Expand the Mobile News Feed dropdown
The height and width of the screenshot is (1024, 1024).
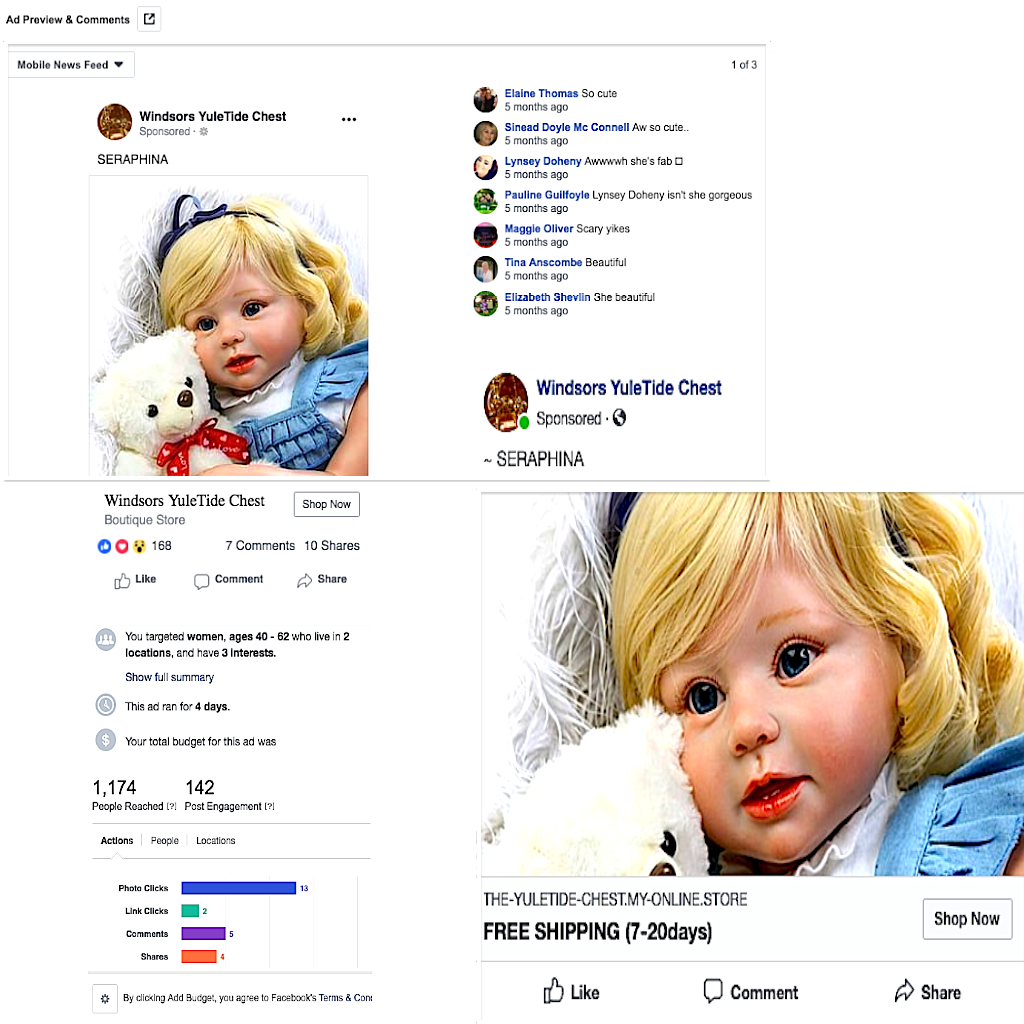click(x=71, y=65)
